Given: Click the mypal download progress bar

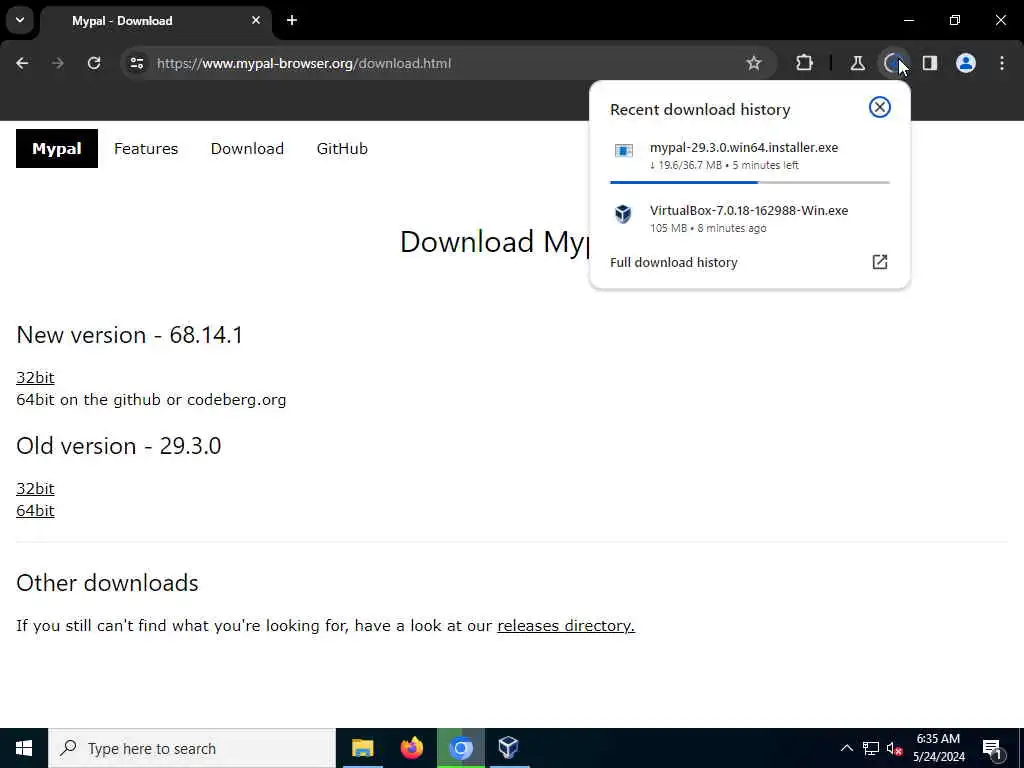Looking at the screenshot, I should pos(750,182).
